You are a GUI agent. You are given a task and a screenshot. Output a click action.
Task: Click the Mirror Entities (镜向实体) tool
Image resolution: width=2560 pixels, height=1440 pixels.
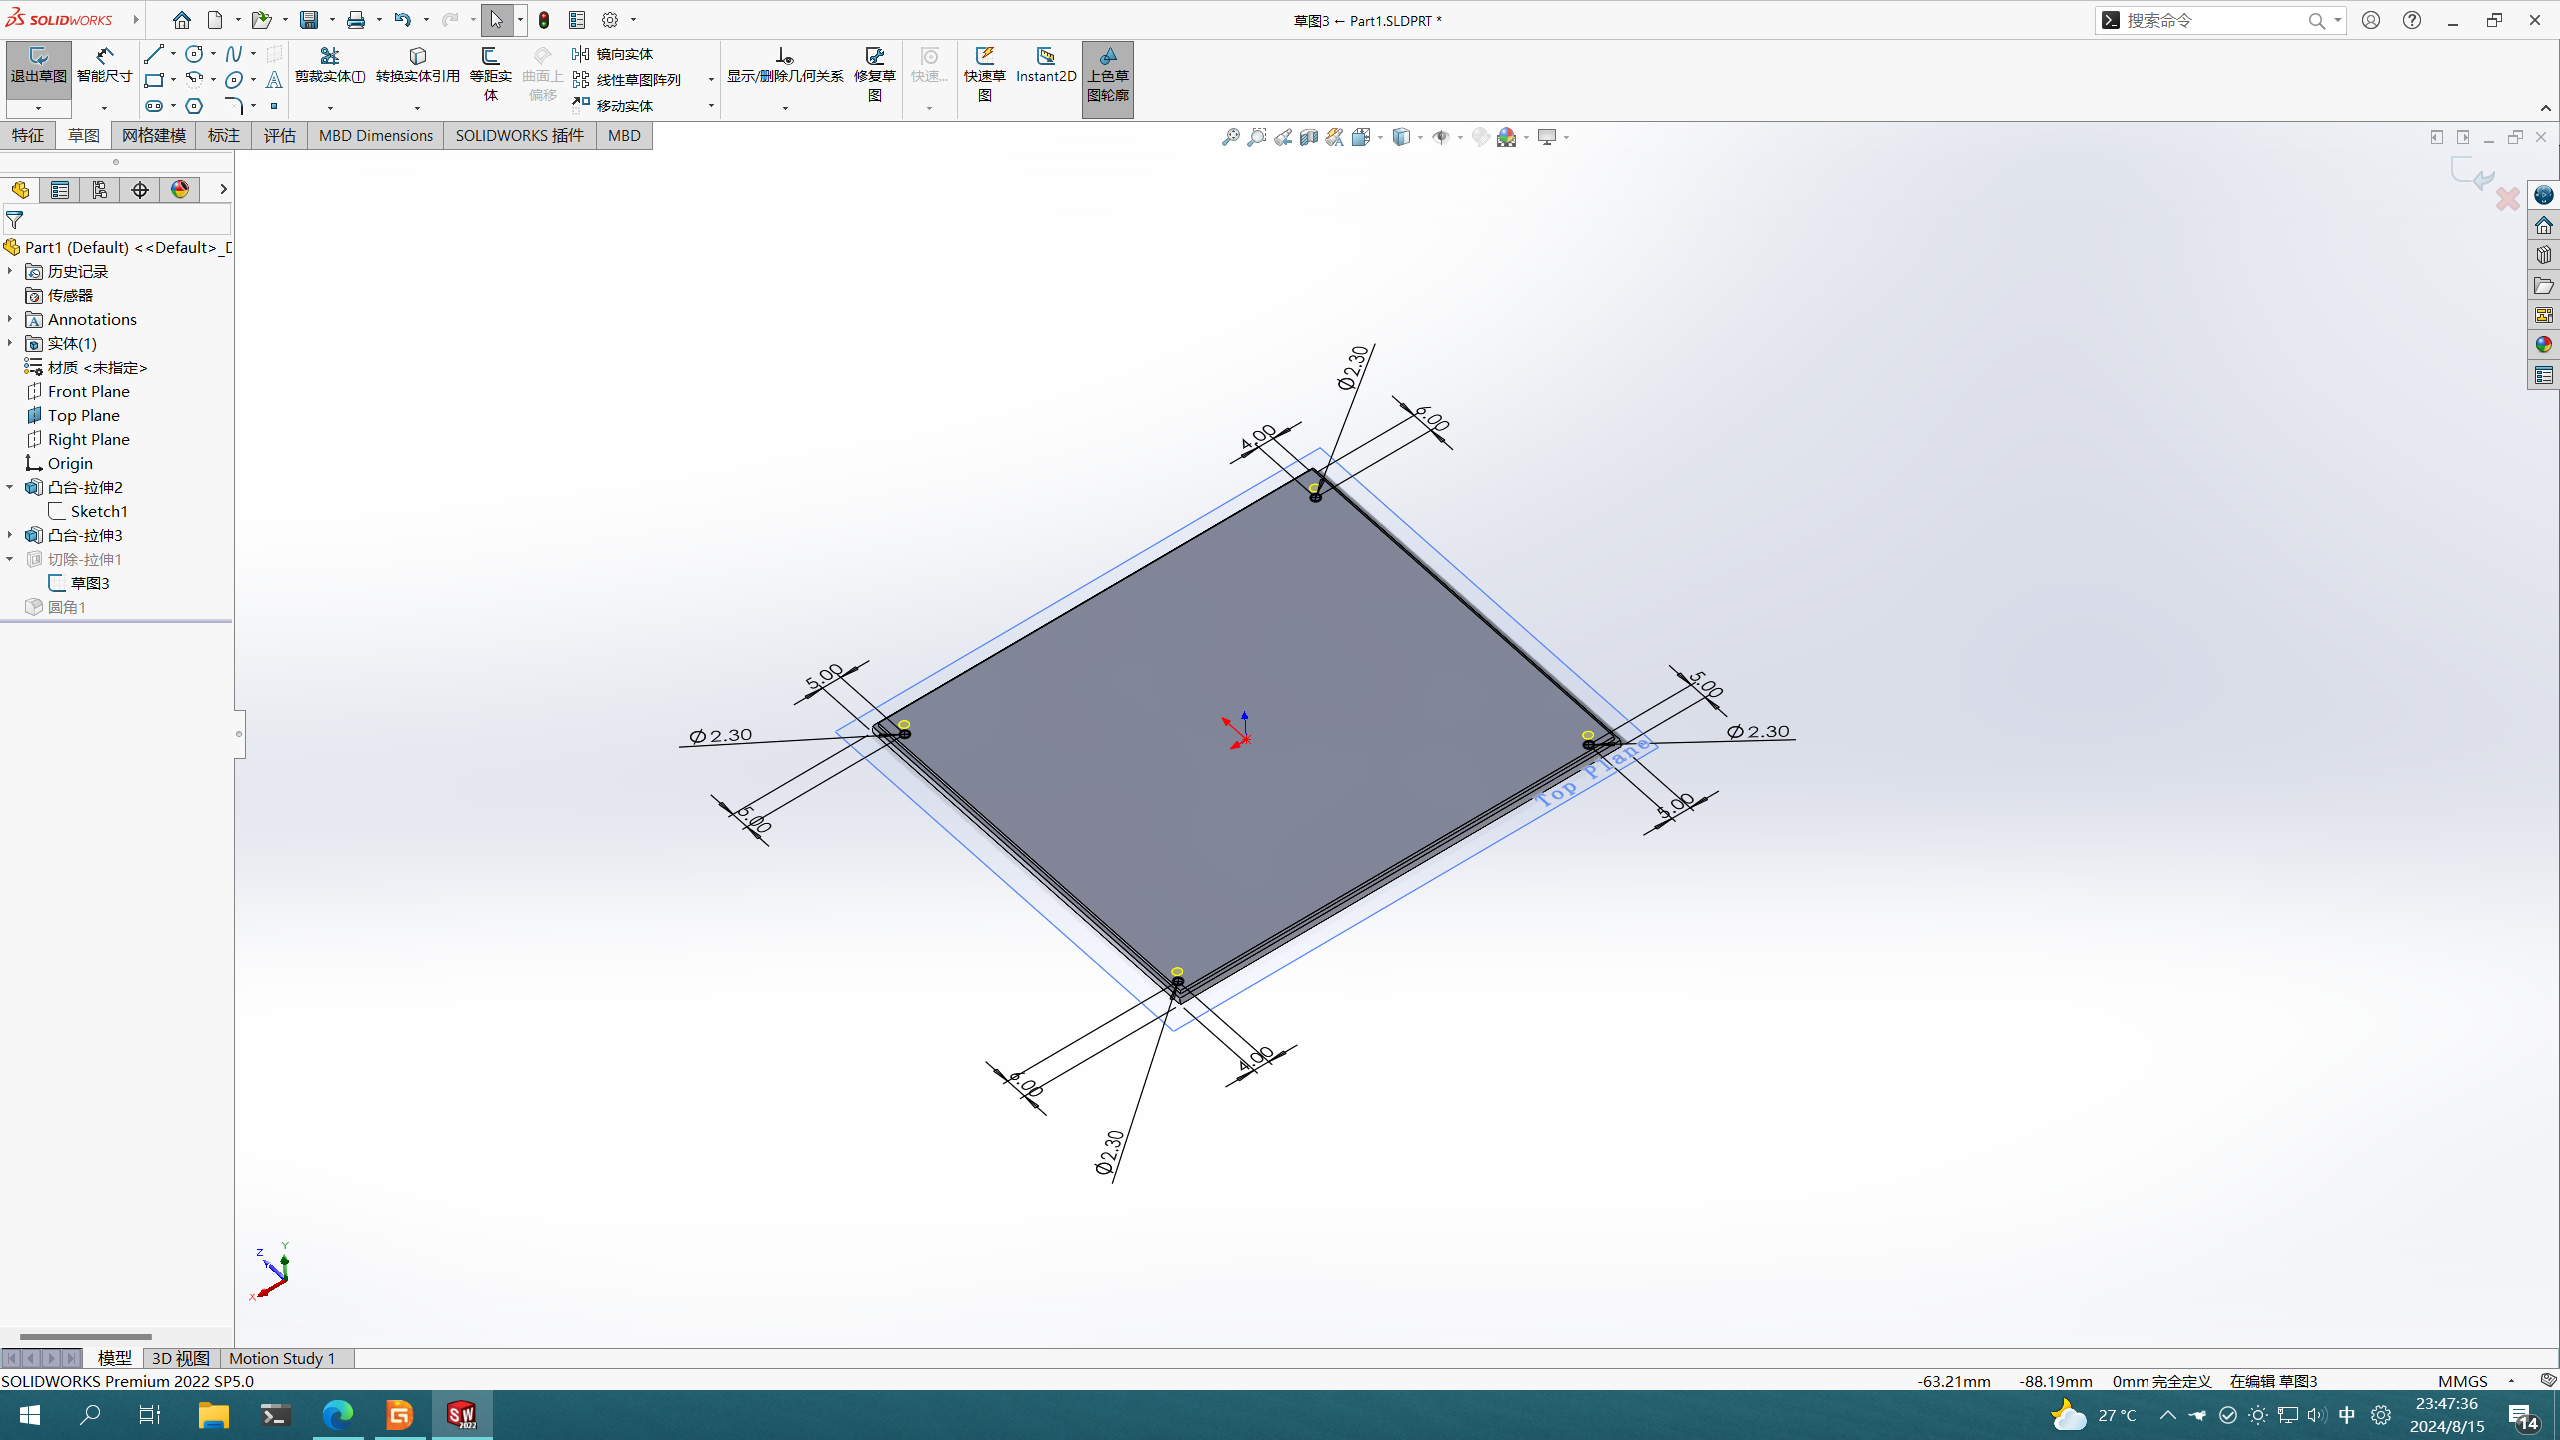[614, 54]
